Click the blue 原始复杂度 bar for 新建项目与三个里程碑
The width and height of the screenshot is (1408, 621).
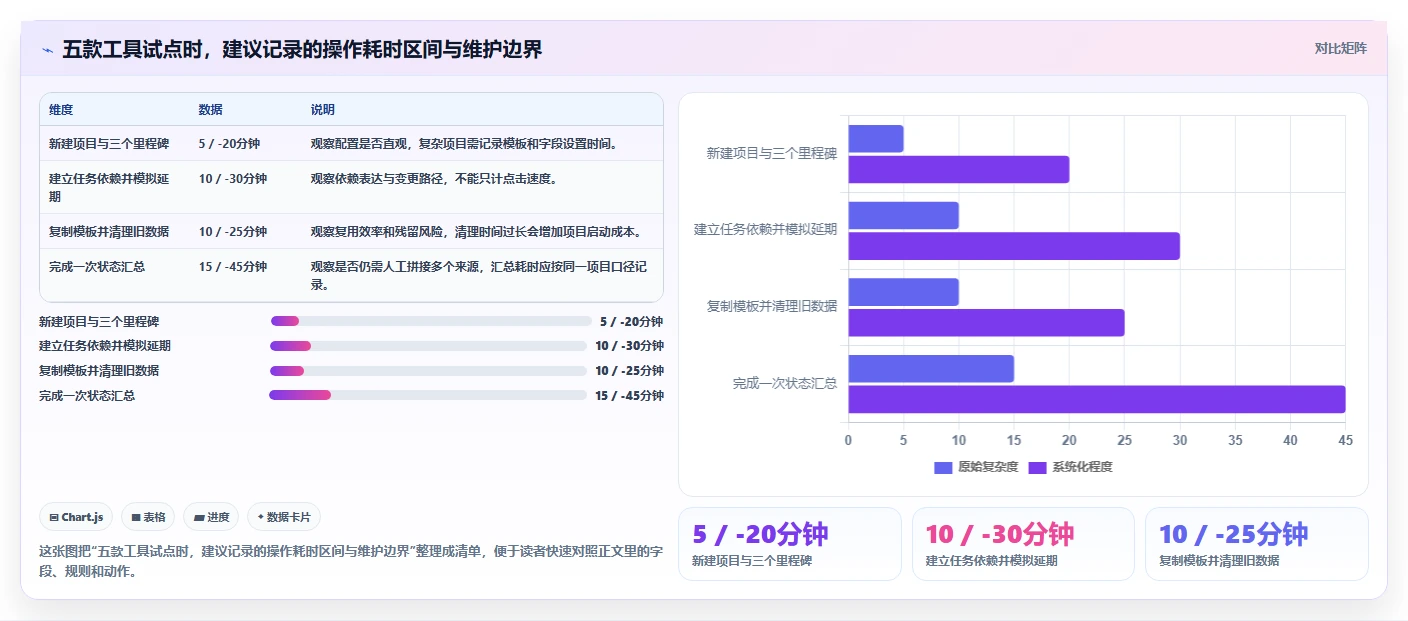click(x=876, y=139)
